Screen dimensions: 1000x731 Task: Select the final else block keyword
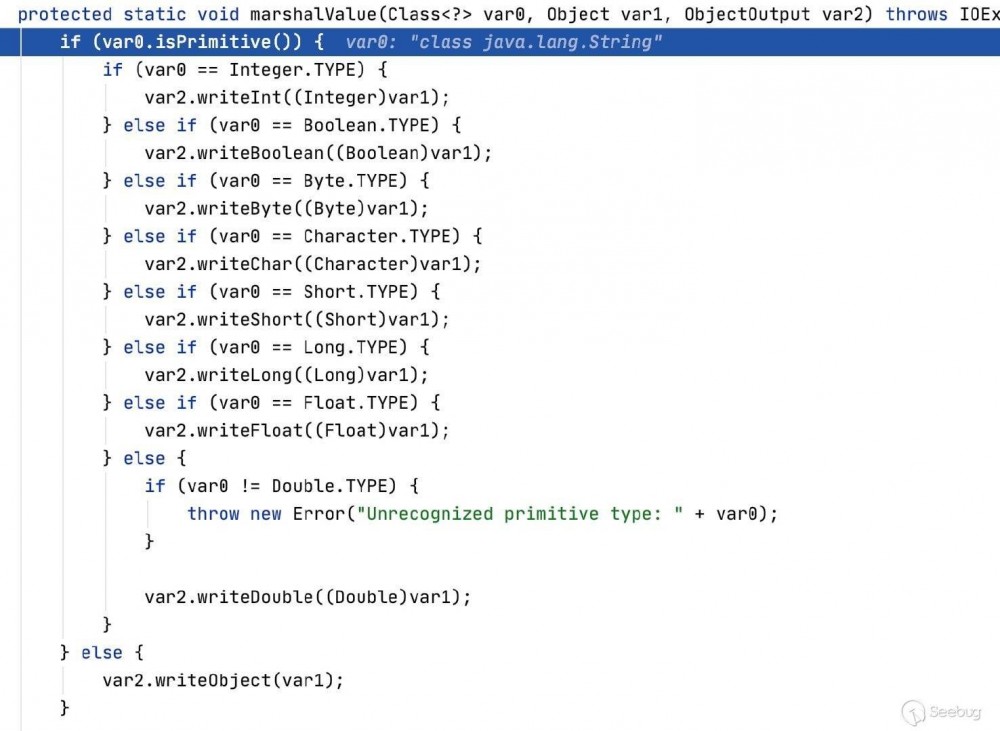coord(101,652)
